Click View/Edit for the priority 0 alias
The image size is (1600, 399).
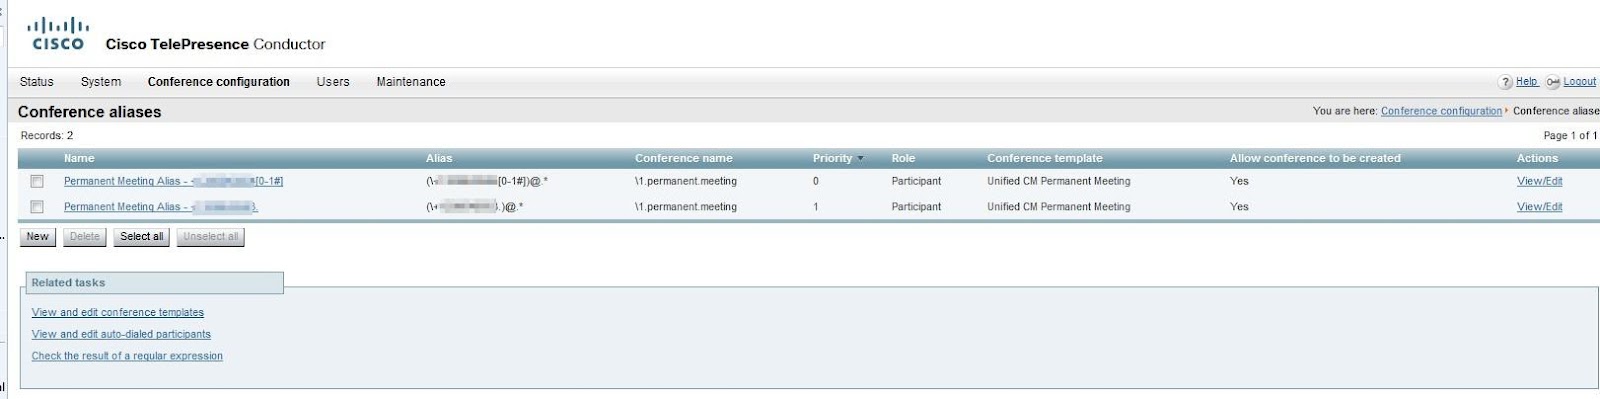point(1539,182)
